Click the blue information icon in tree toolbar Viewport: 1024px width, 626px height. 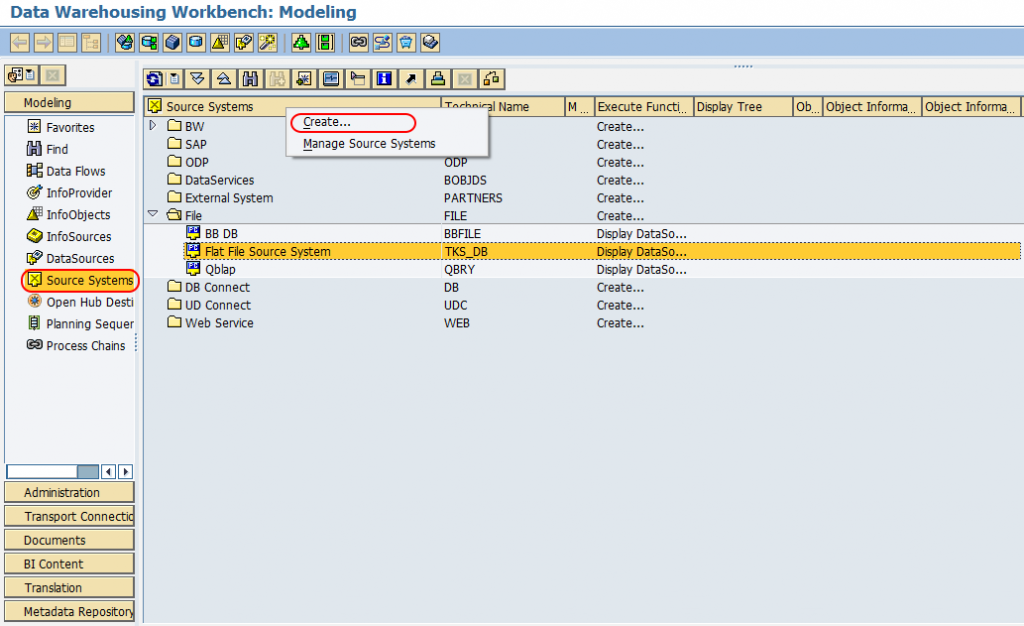(384, 78)
